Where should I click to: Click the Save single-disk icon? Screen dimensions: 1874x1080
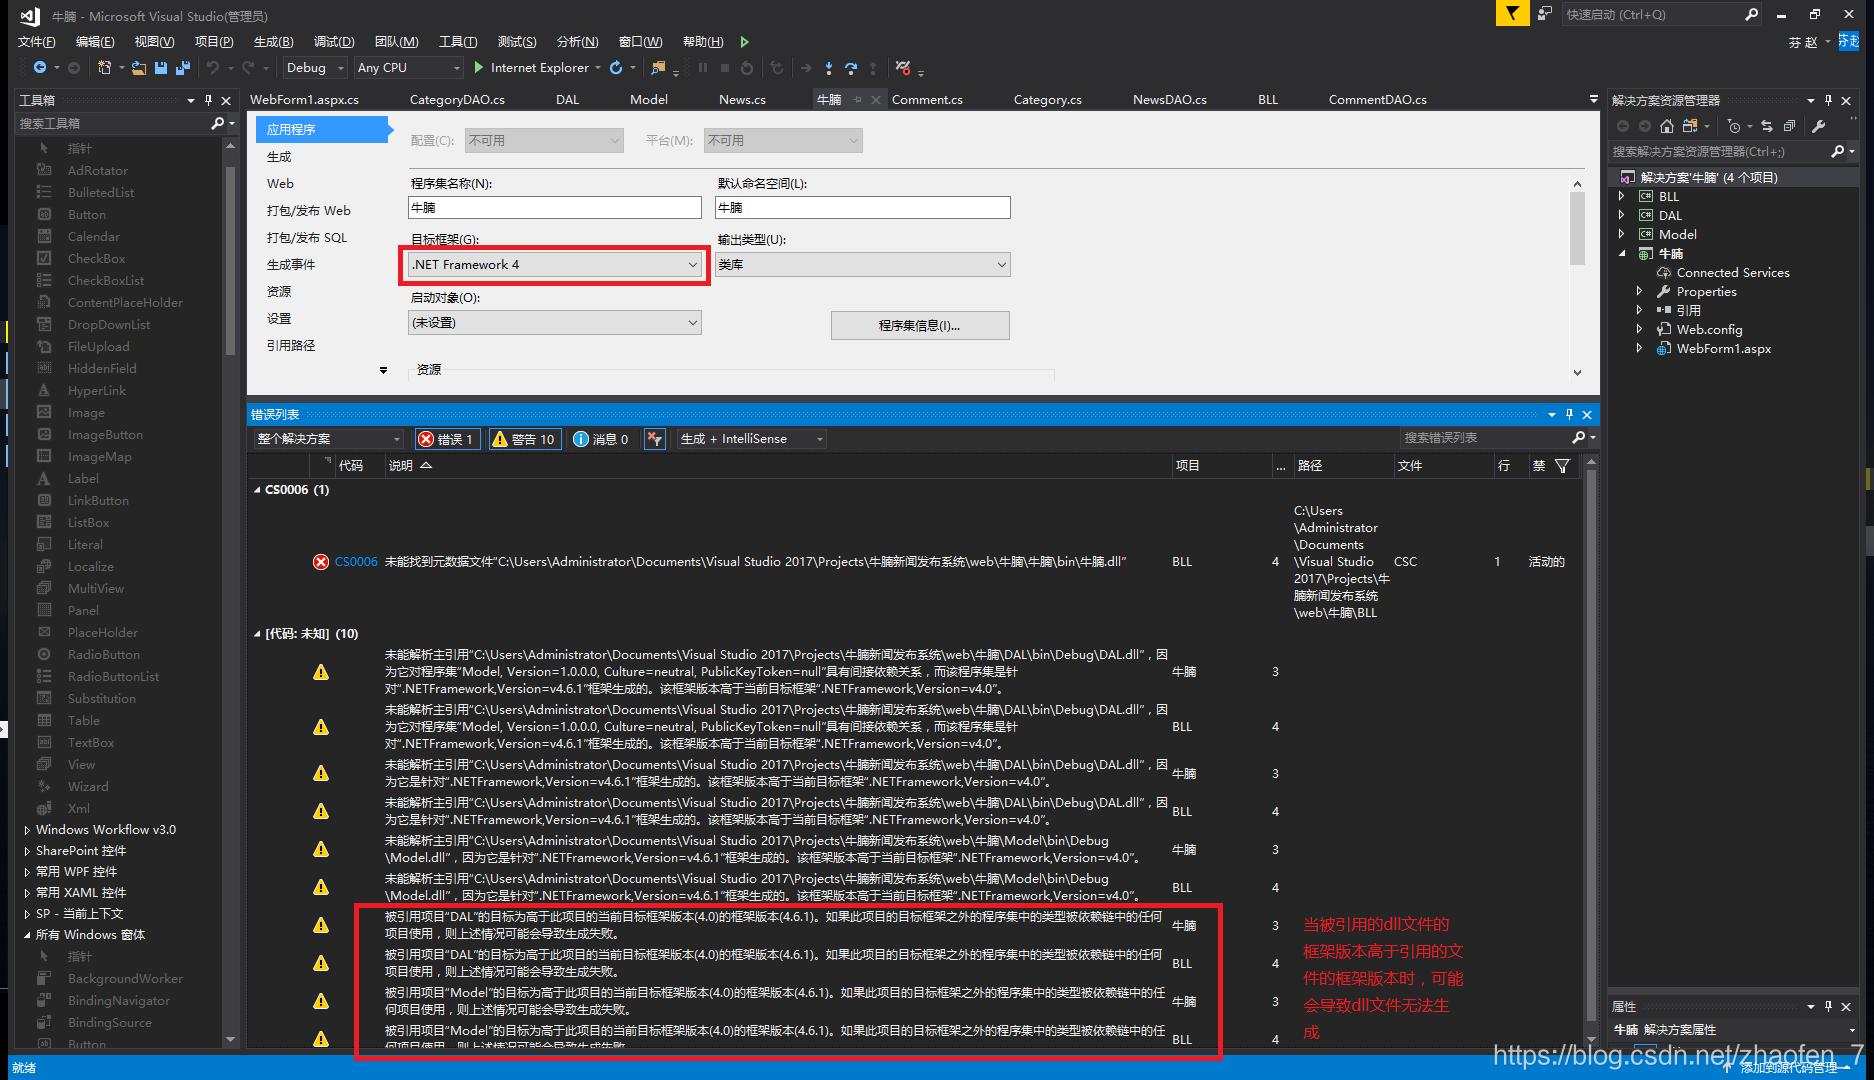point(160,68)
